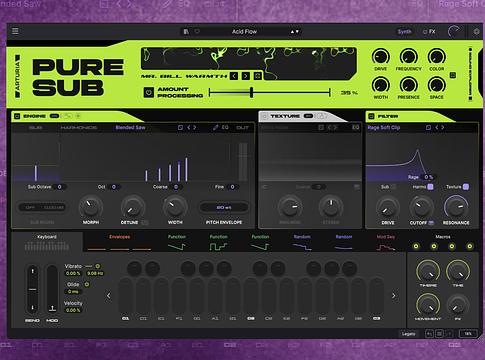Go to next filter Rage Soft Clip preset

pos(443,127)
